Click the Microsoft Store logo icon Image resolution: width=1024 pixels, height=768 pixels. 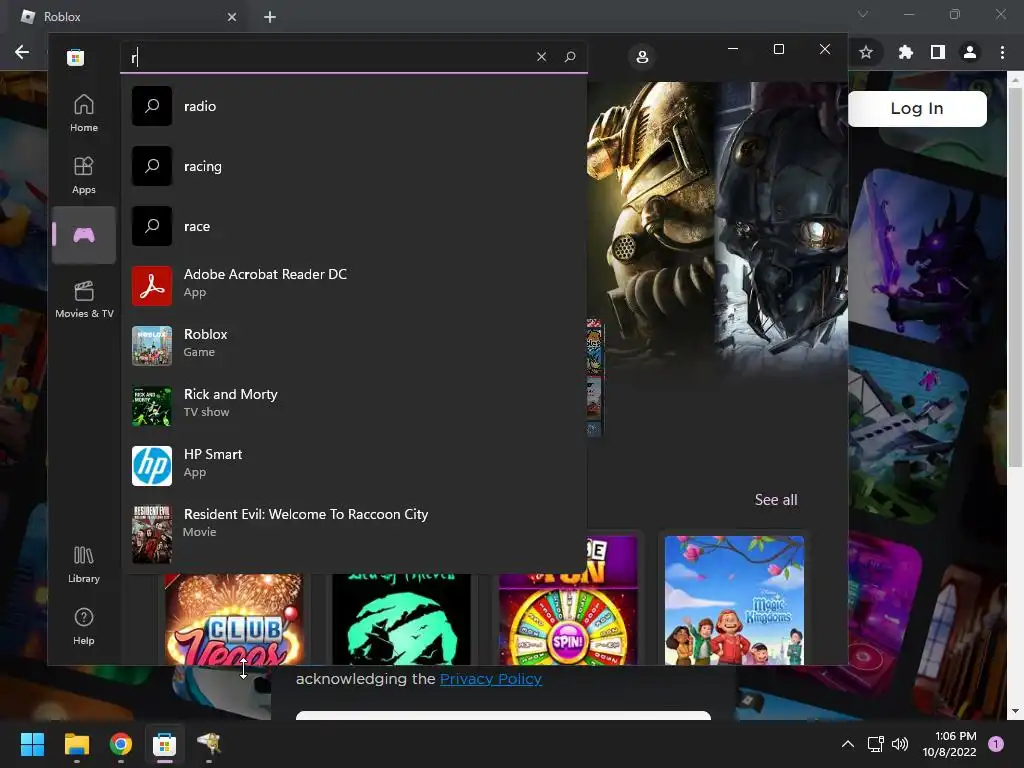(75, 57)
